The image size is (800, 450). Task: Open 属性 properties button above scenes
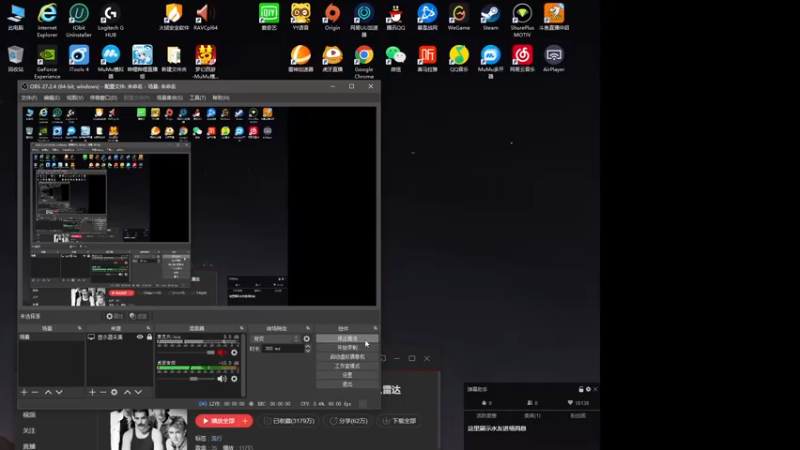tap(115, 316)
